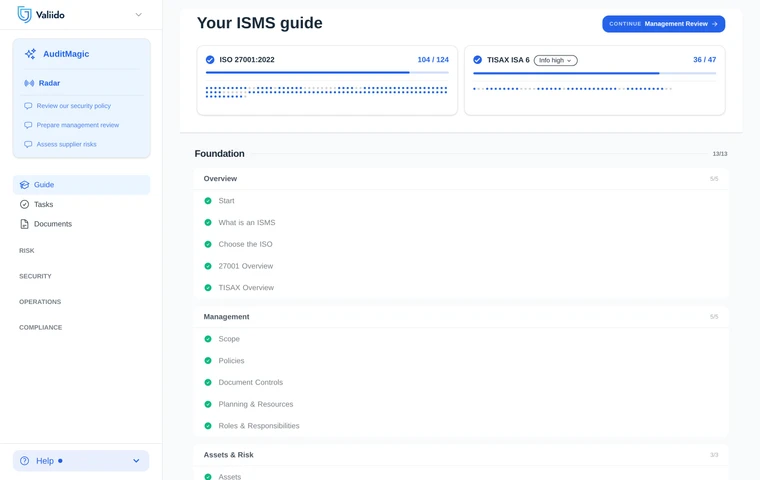Open the Start guide step
The image size is (768, 480).
coord(226,201)
